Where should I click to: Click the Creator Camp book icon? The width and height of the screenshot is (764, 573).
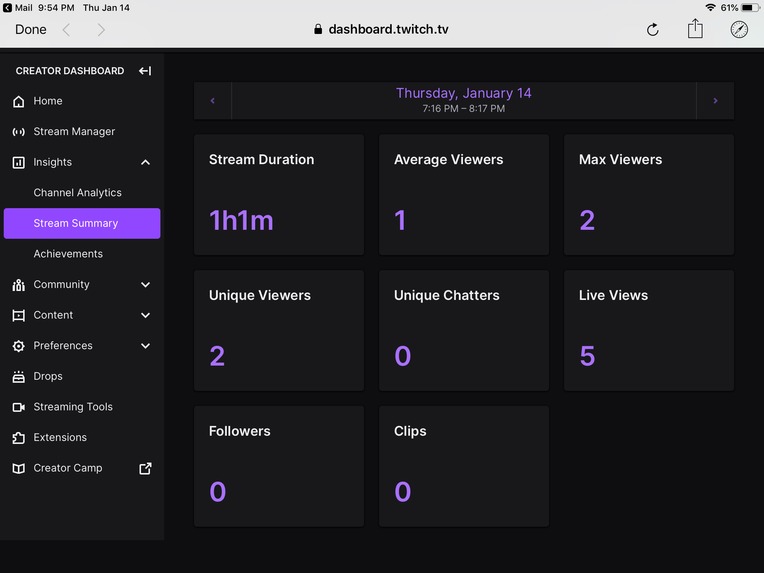click(x=19, y=469)
